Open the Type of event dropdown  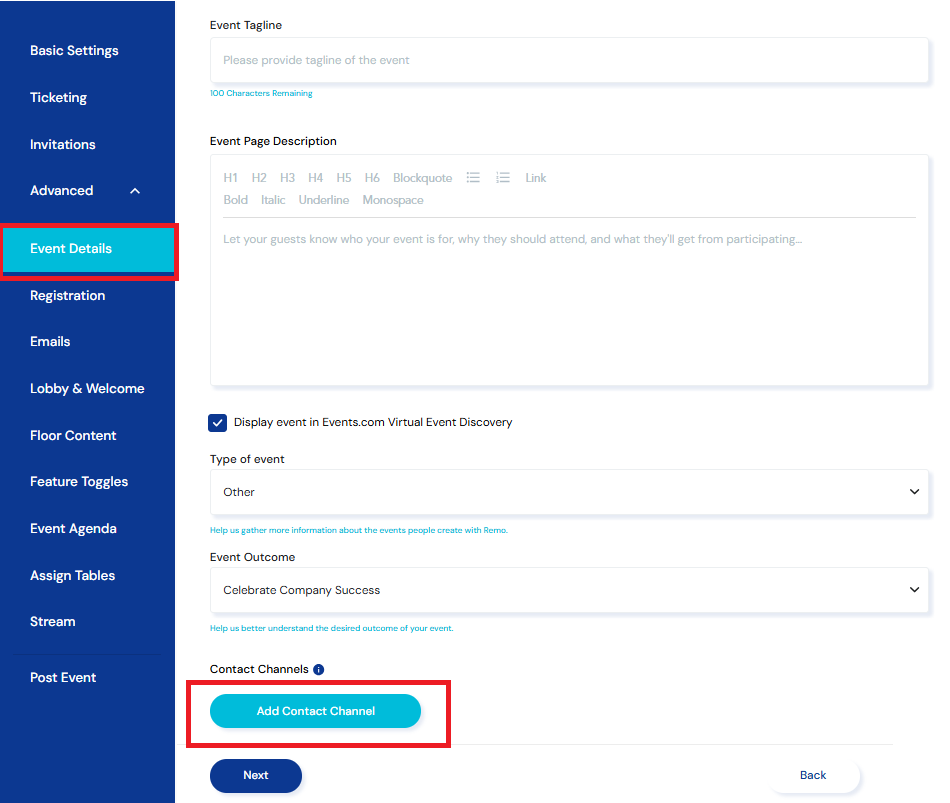point(569,492)
